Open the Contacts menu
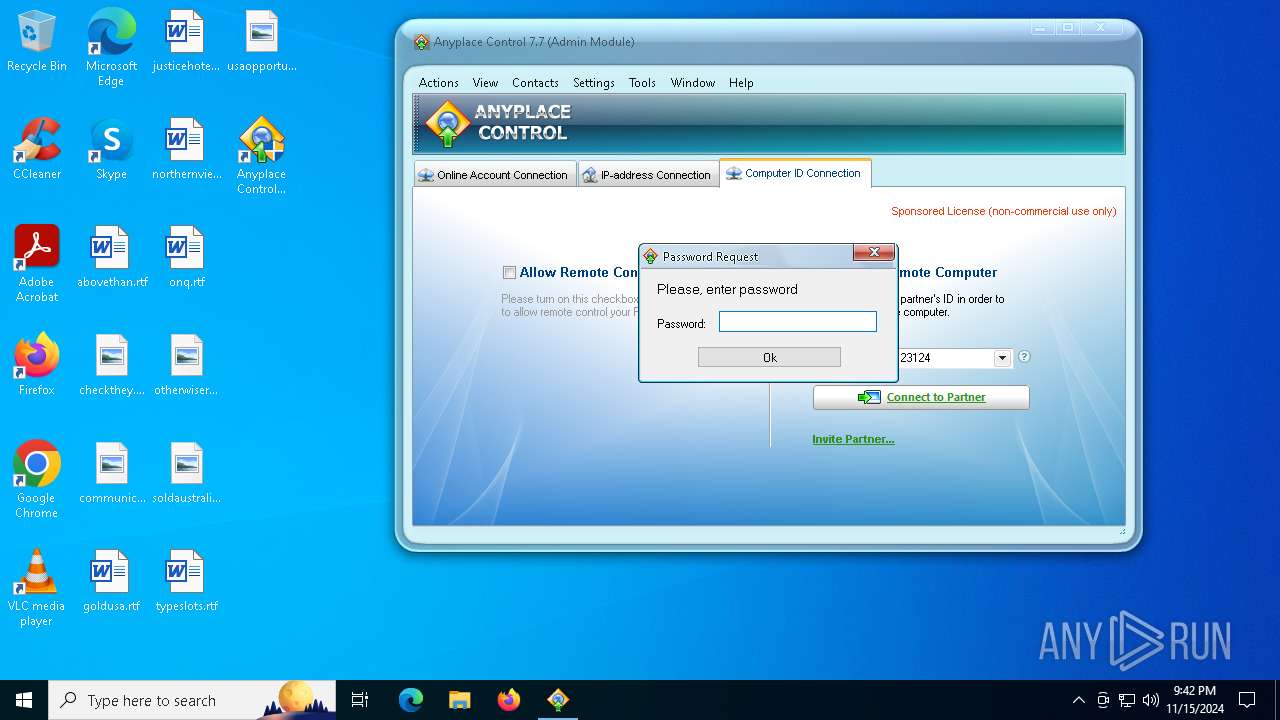 [535, 83]
